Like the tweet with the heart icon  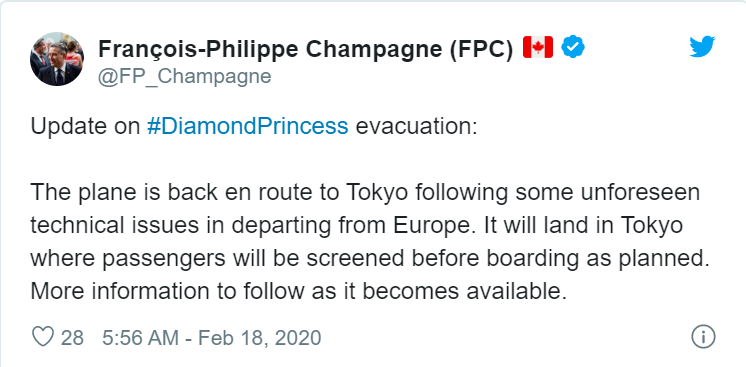tap(43, 337)
